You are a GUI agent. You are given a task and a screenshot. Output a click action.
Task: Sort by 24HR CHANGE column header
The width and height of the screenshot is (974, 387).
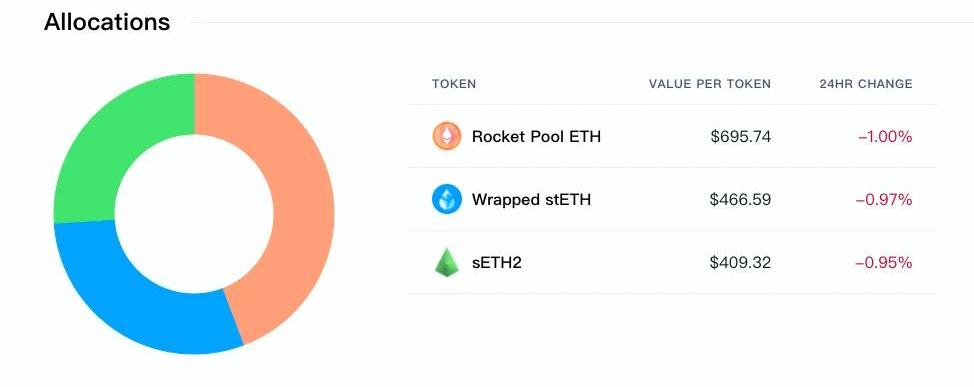tap(865, 84)
